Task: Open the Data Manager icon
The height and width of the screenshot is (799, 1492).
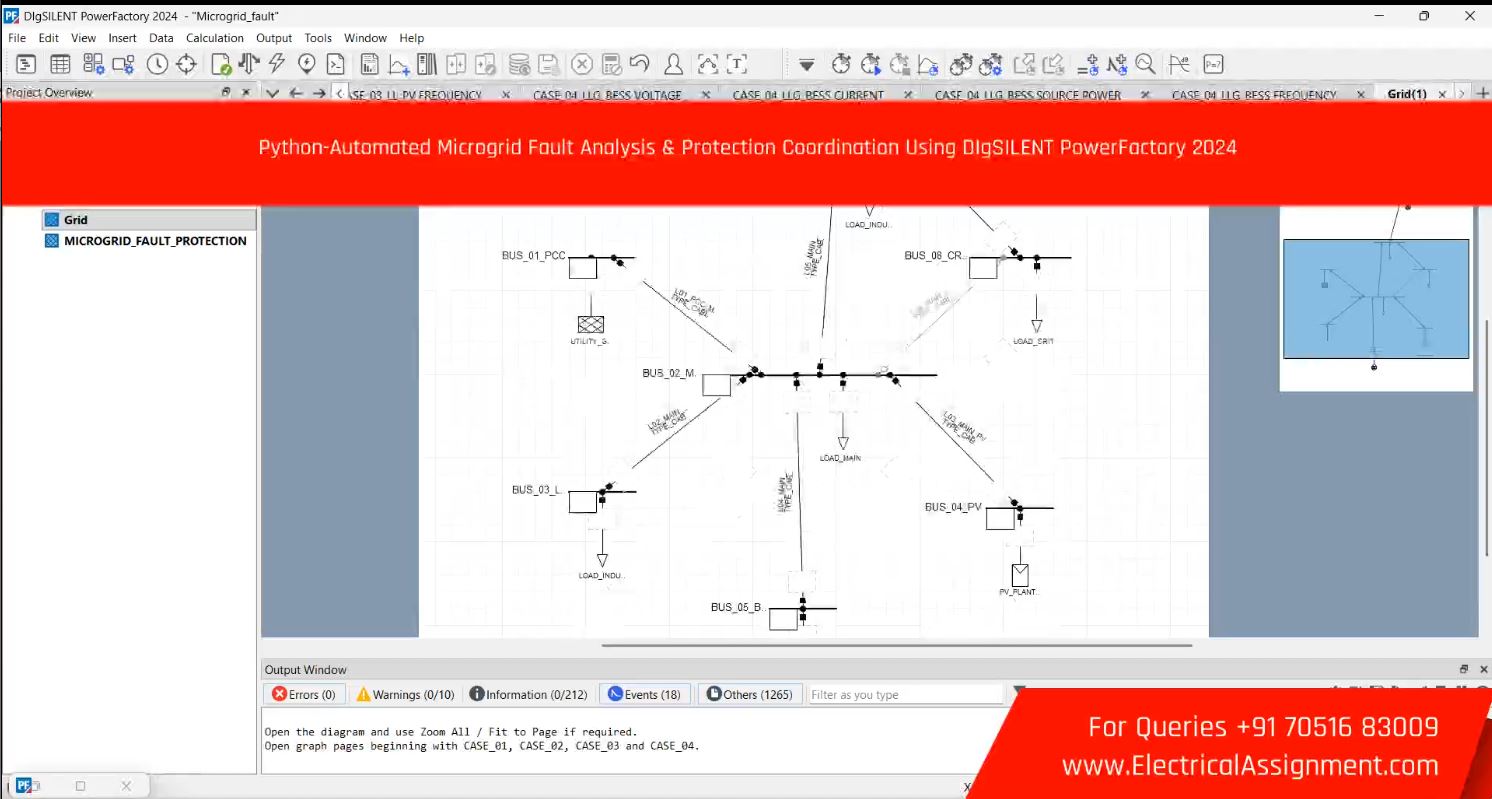Action: (x=26, y=64)
